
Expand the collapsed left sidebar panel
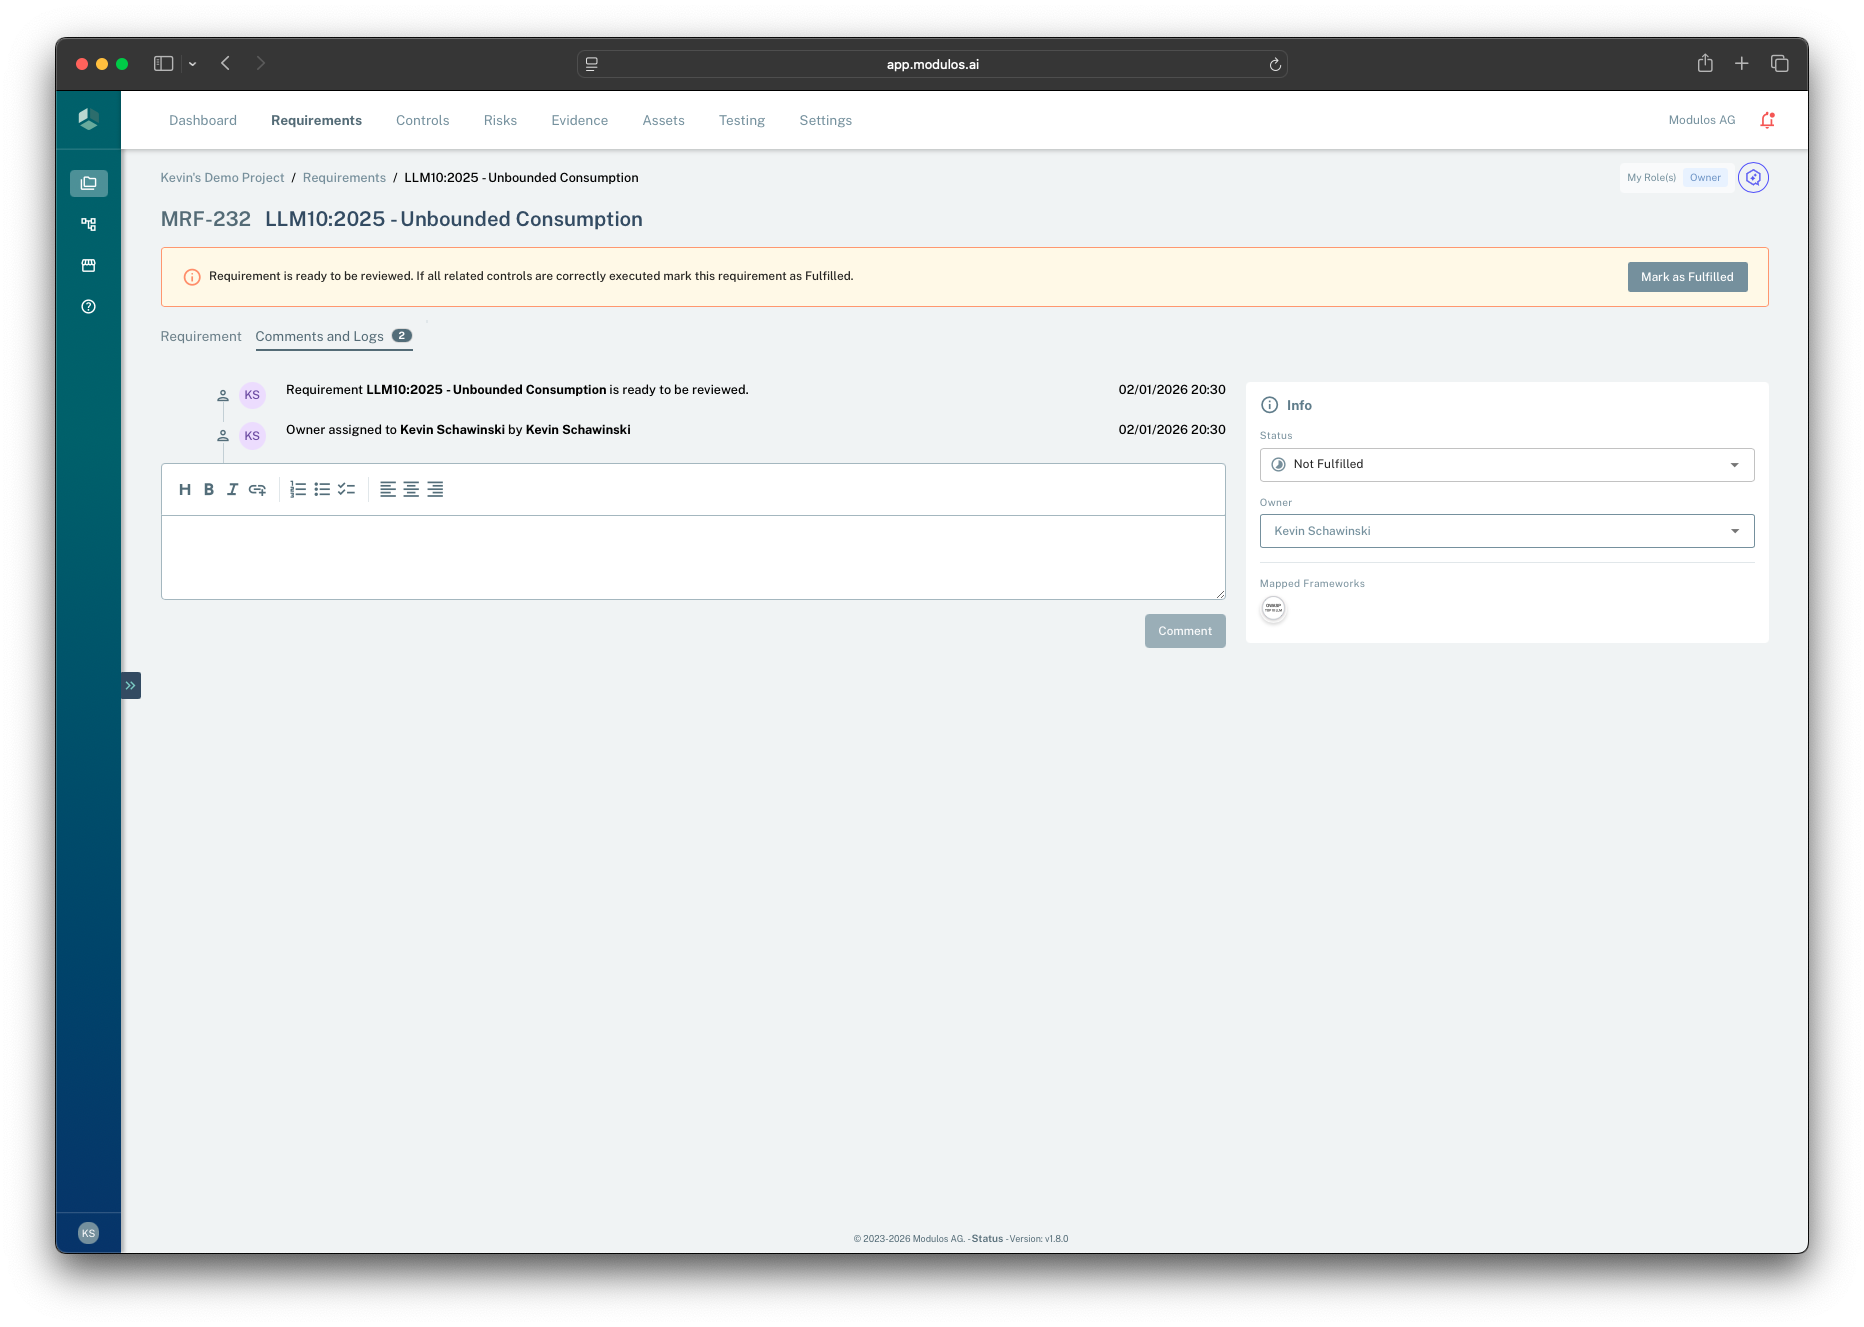pyautogui.click(x=130, y=685)
